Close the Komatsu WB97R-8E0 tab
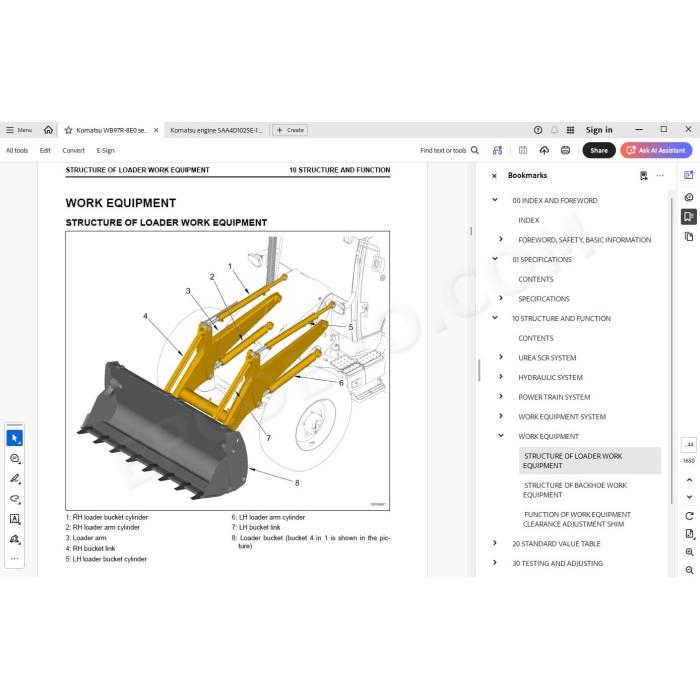The image size is (700, 700). tap(156, 130)
